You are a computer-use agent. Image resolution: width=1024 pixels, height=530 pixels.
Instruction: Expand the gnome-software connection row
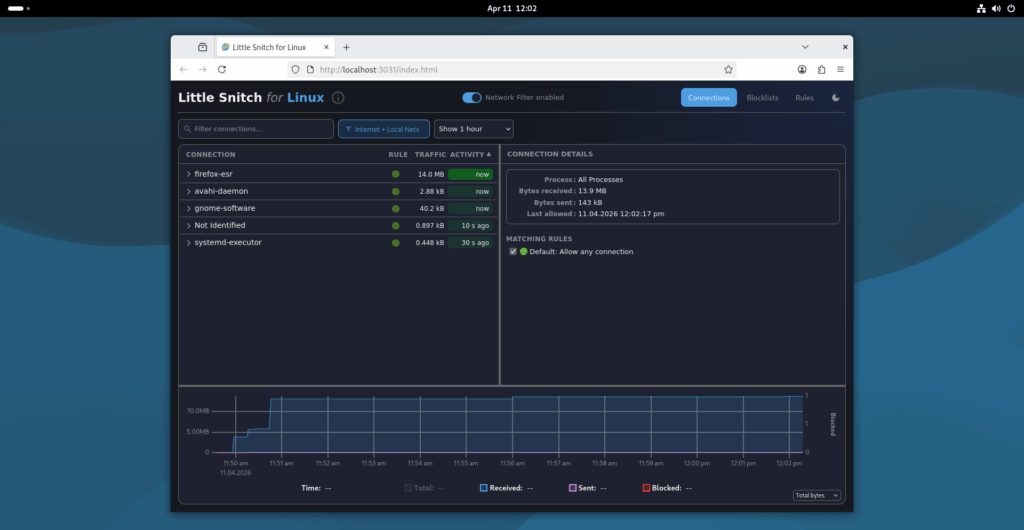(x=189, y=208)
